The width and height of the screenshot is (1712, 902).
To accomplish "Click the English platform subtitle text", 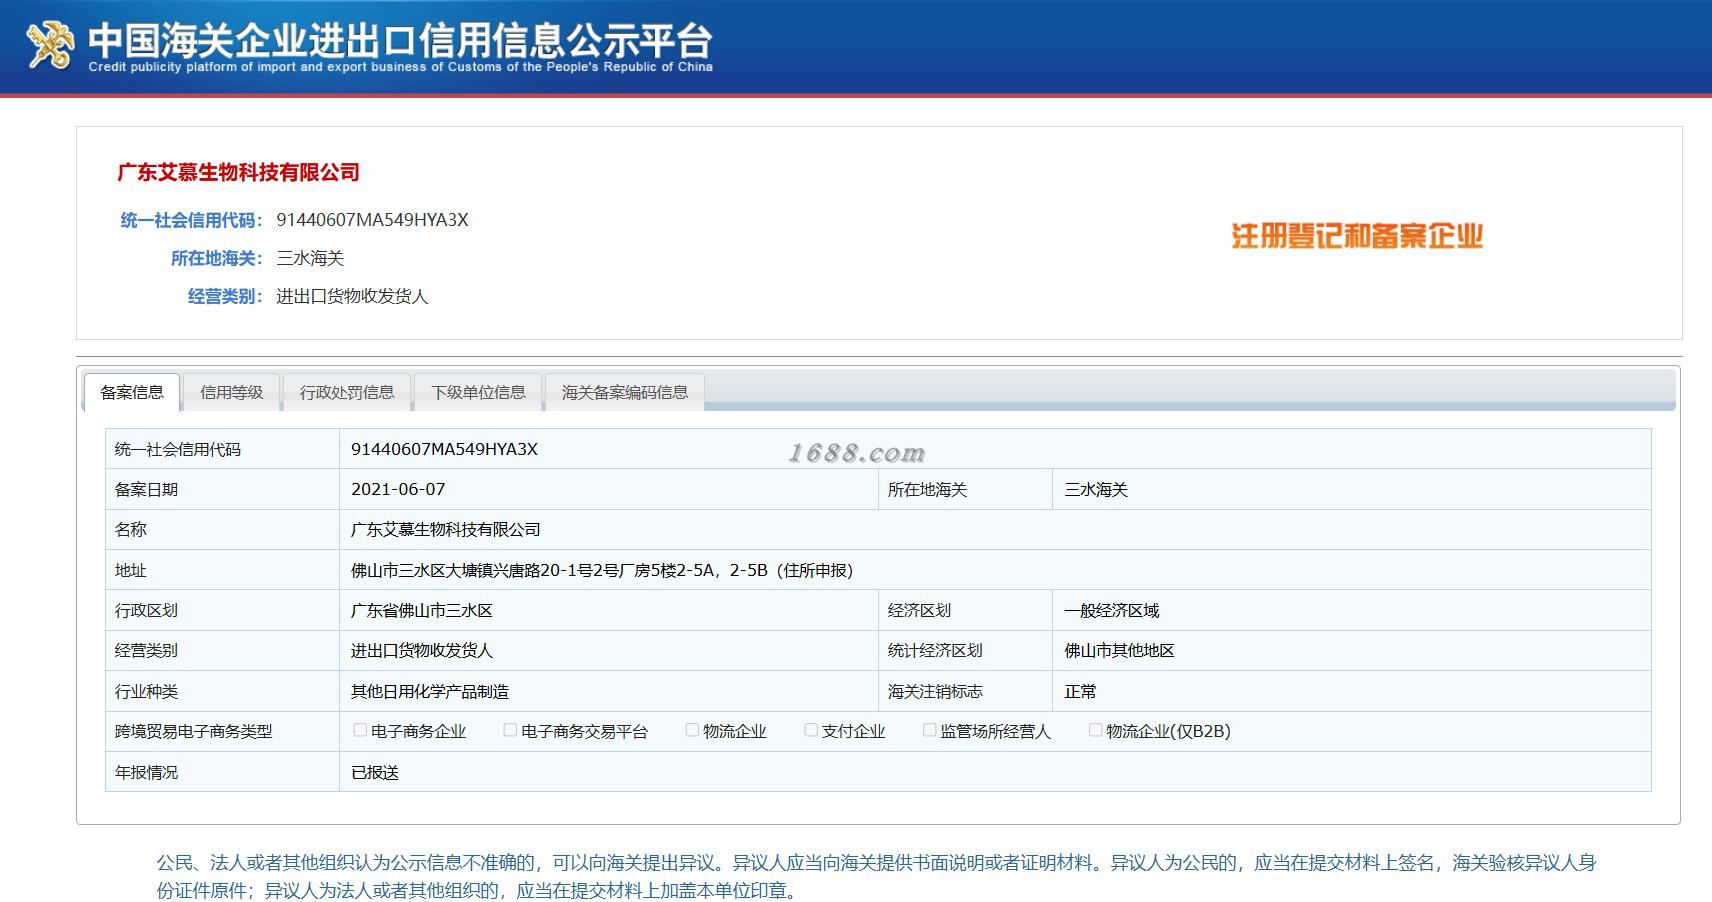I will (x=400, y=67).
